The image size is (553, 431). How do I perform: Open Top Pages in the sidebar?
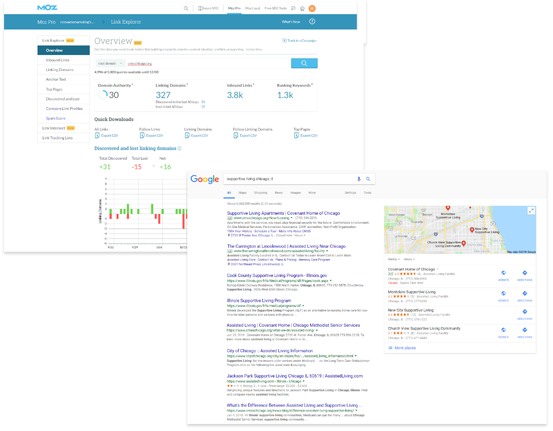(54, 89)
